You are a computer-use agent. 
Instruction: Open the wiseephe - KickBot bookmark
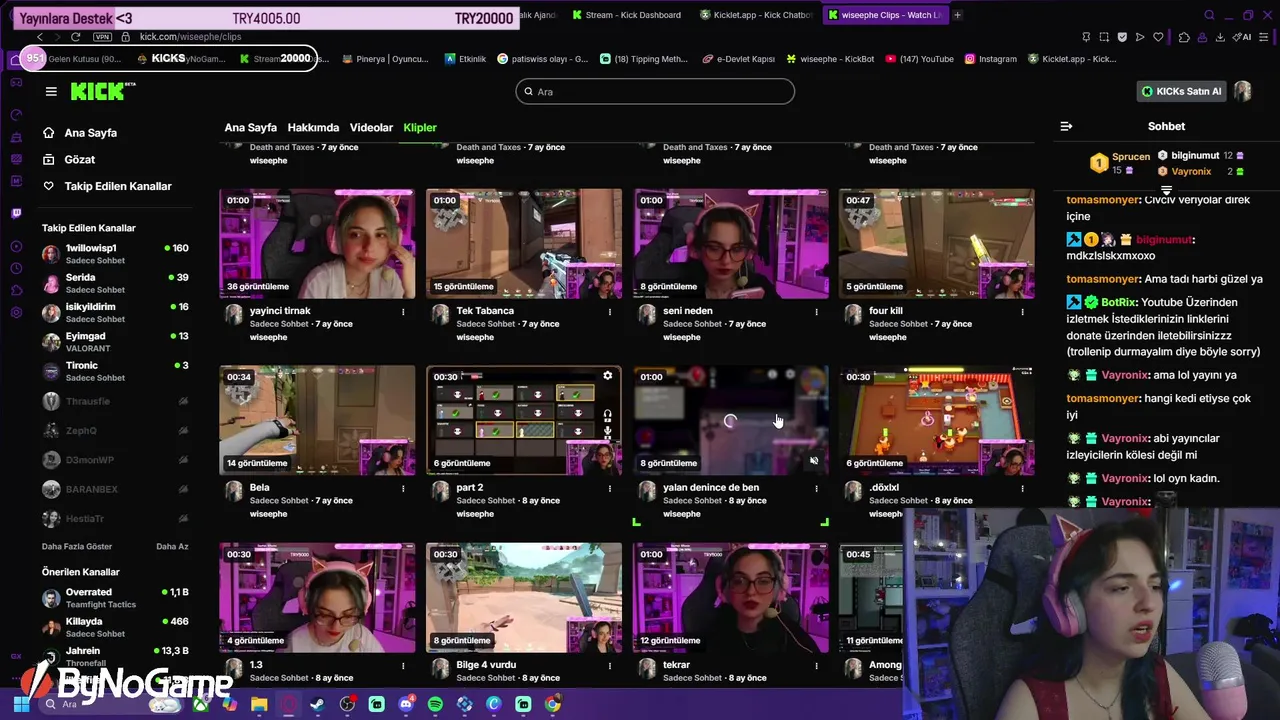click(830, 59)
